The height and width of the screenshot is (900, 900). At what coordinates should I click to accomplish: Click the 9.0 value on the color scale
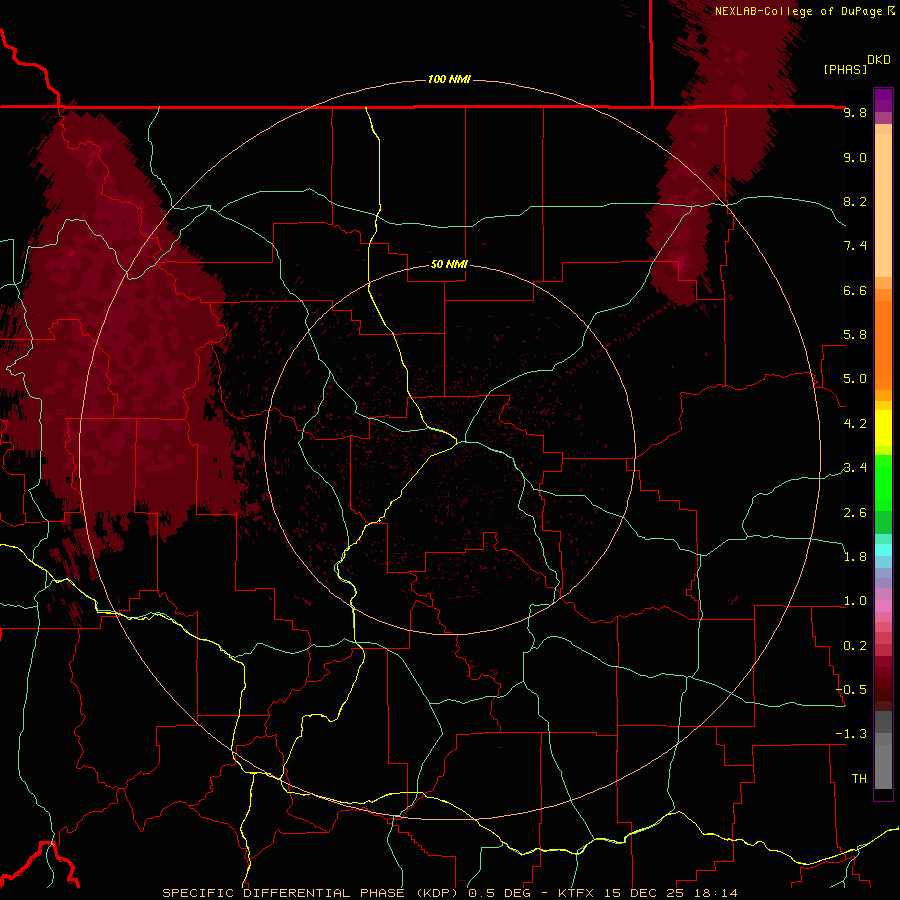[855, 158]
